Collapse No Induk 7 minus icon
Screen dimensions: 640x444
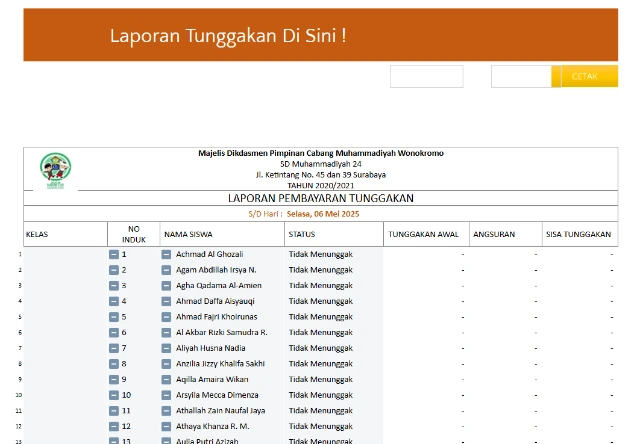point(114,349)
